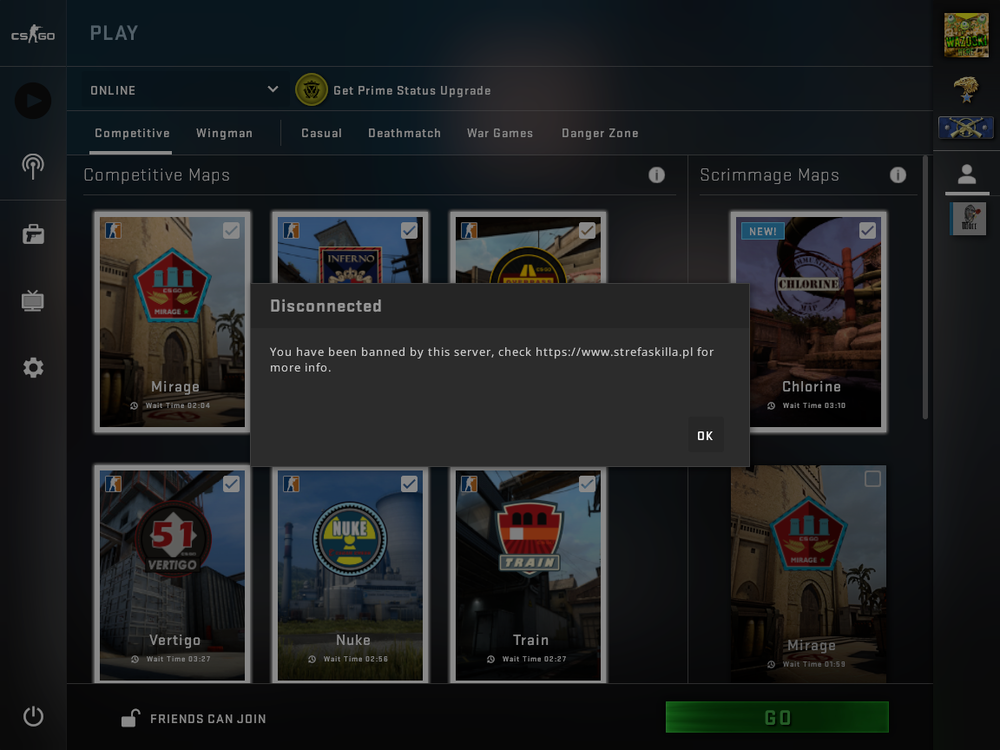Open the inventory briefcase icon
Viewport: 1000px width, 750px height.
pos(33,234)
